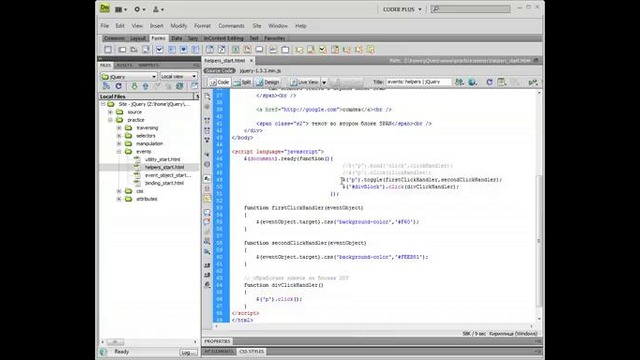Switch to Split view
640x360 pixels.
tap(242, 82)
